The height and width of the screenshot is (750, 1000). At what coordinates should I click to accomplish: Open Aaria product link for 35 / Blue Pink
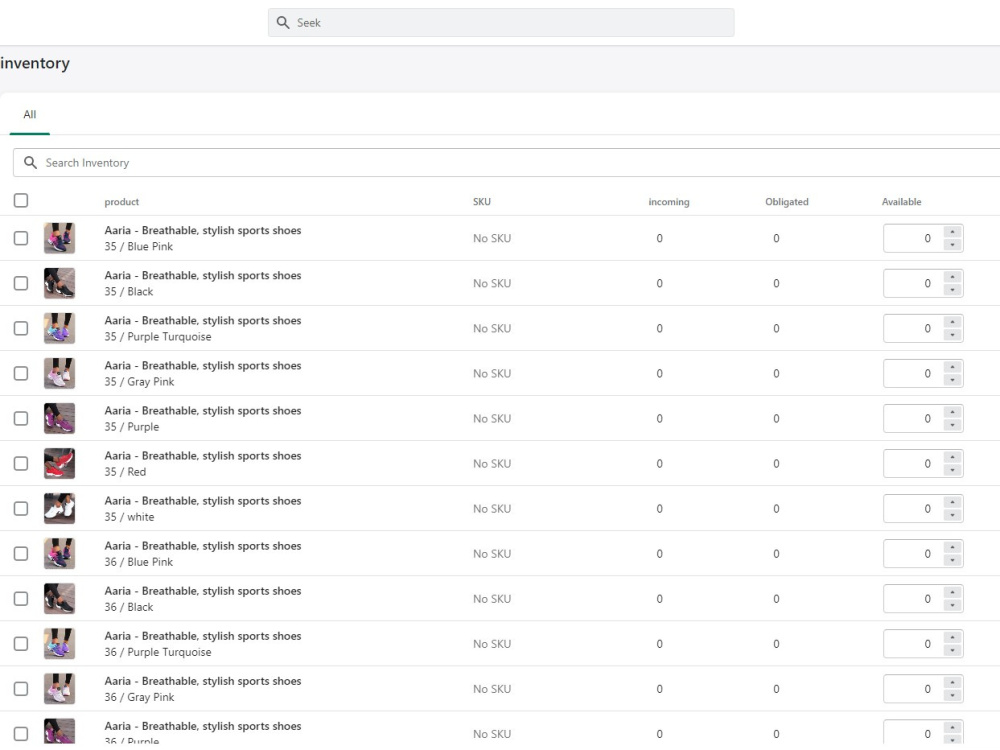pyautogui.click(x=203, y=230)
